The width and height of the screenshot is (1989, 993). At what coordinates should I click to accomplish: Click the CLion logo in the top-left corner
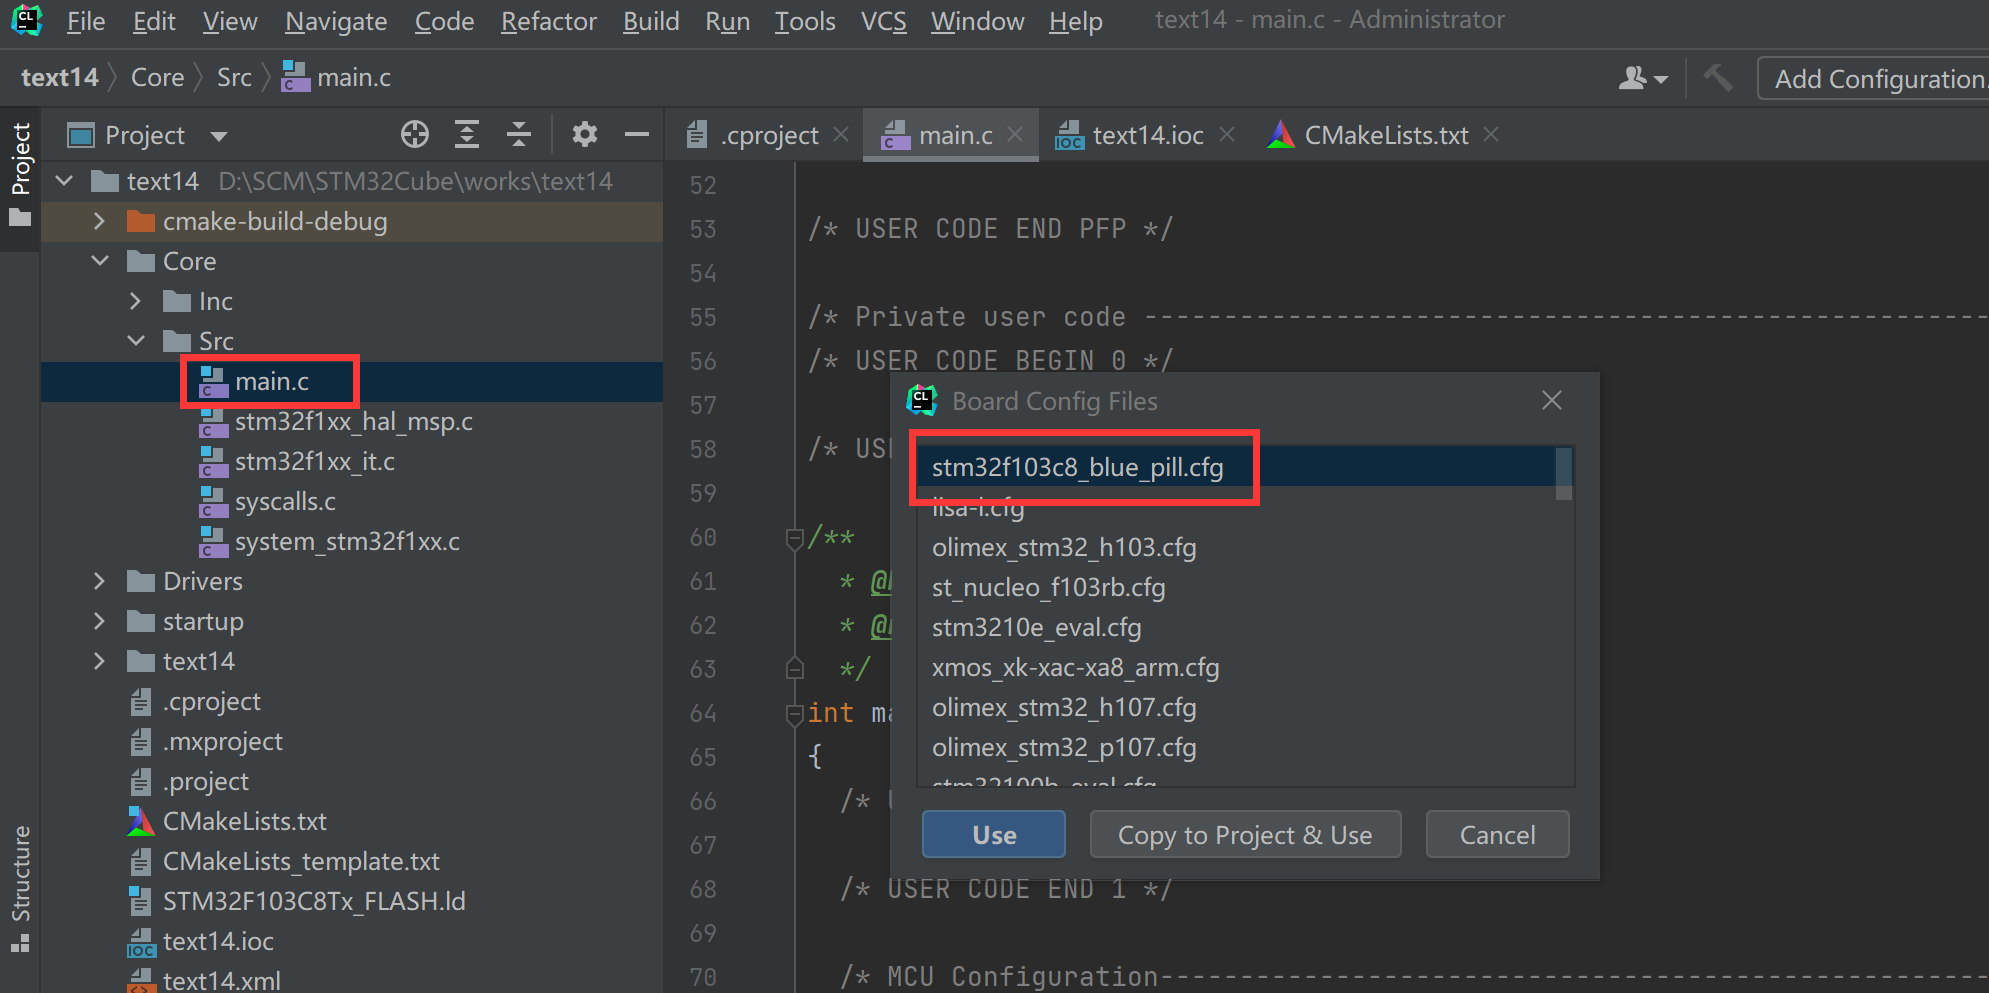[25, 20]
